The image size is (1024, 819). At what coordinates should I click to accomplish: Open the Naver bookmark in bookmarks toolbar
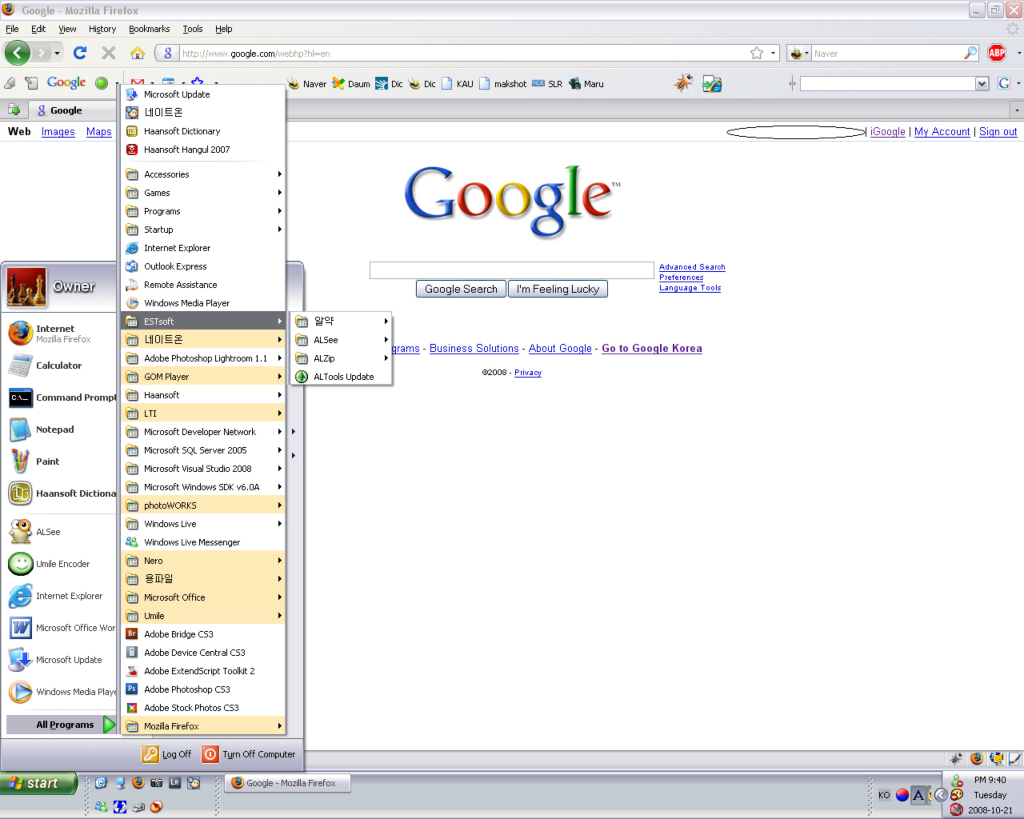[307, 84]
